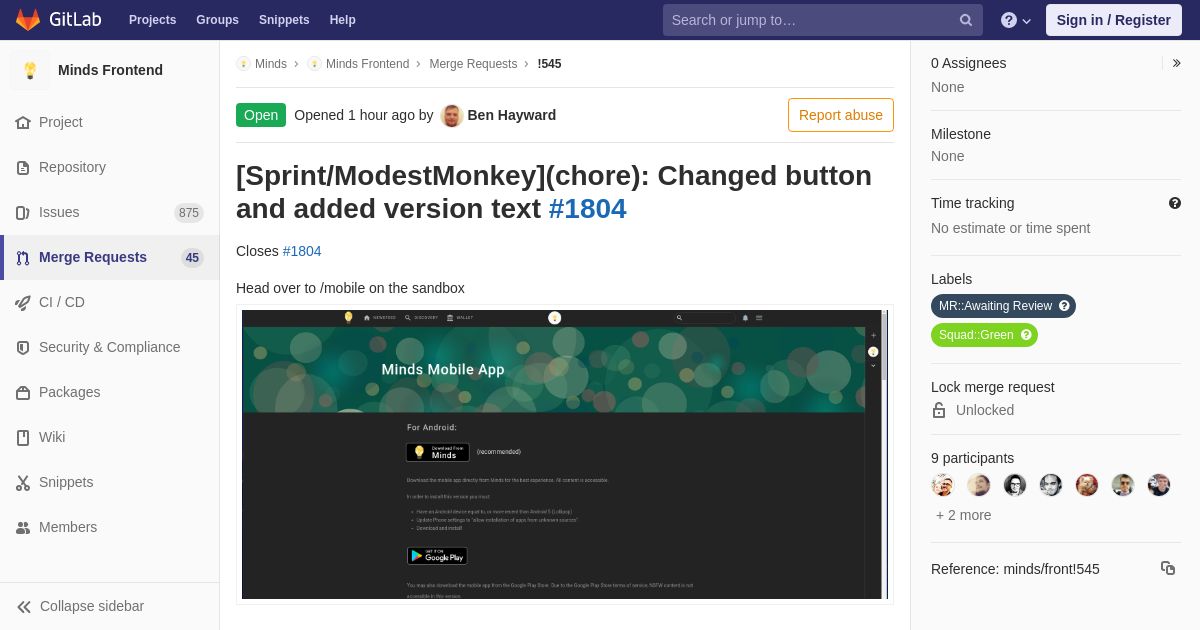1200x630 pixels.
Task: Select Issues in the sidebar
Action: tap(110, 212)
